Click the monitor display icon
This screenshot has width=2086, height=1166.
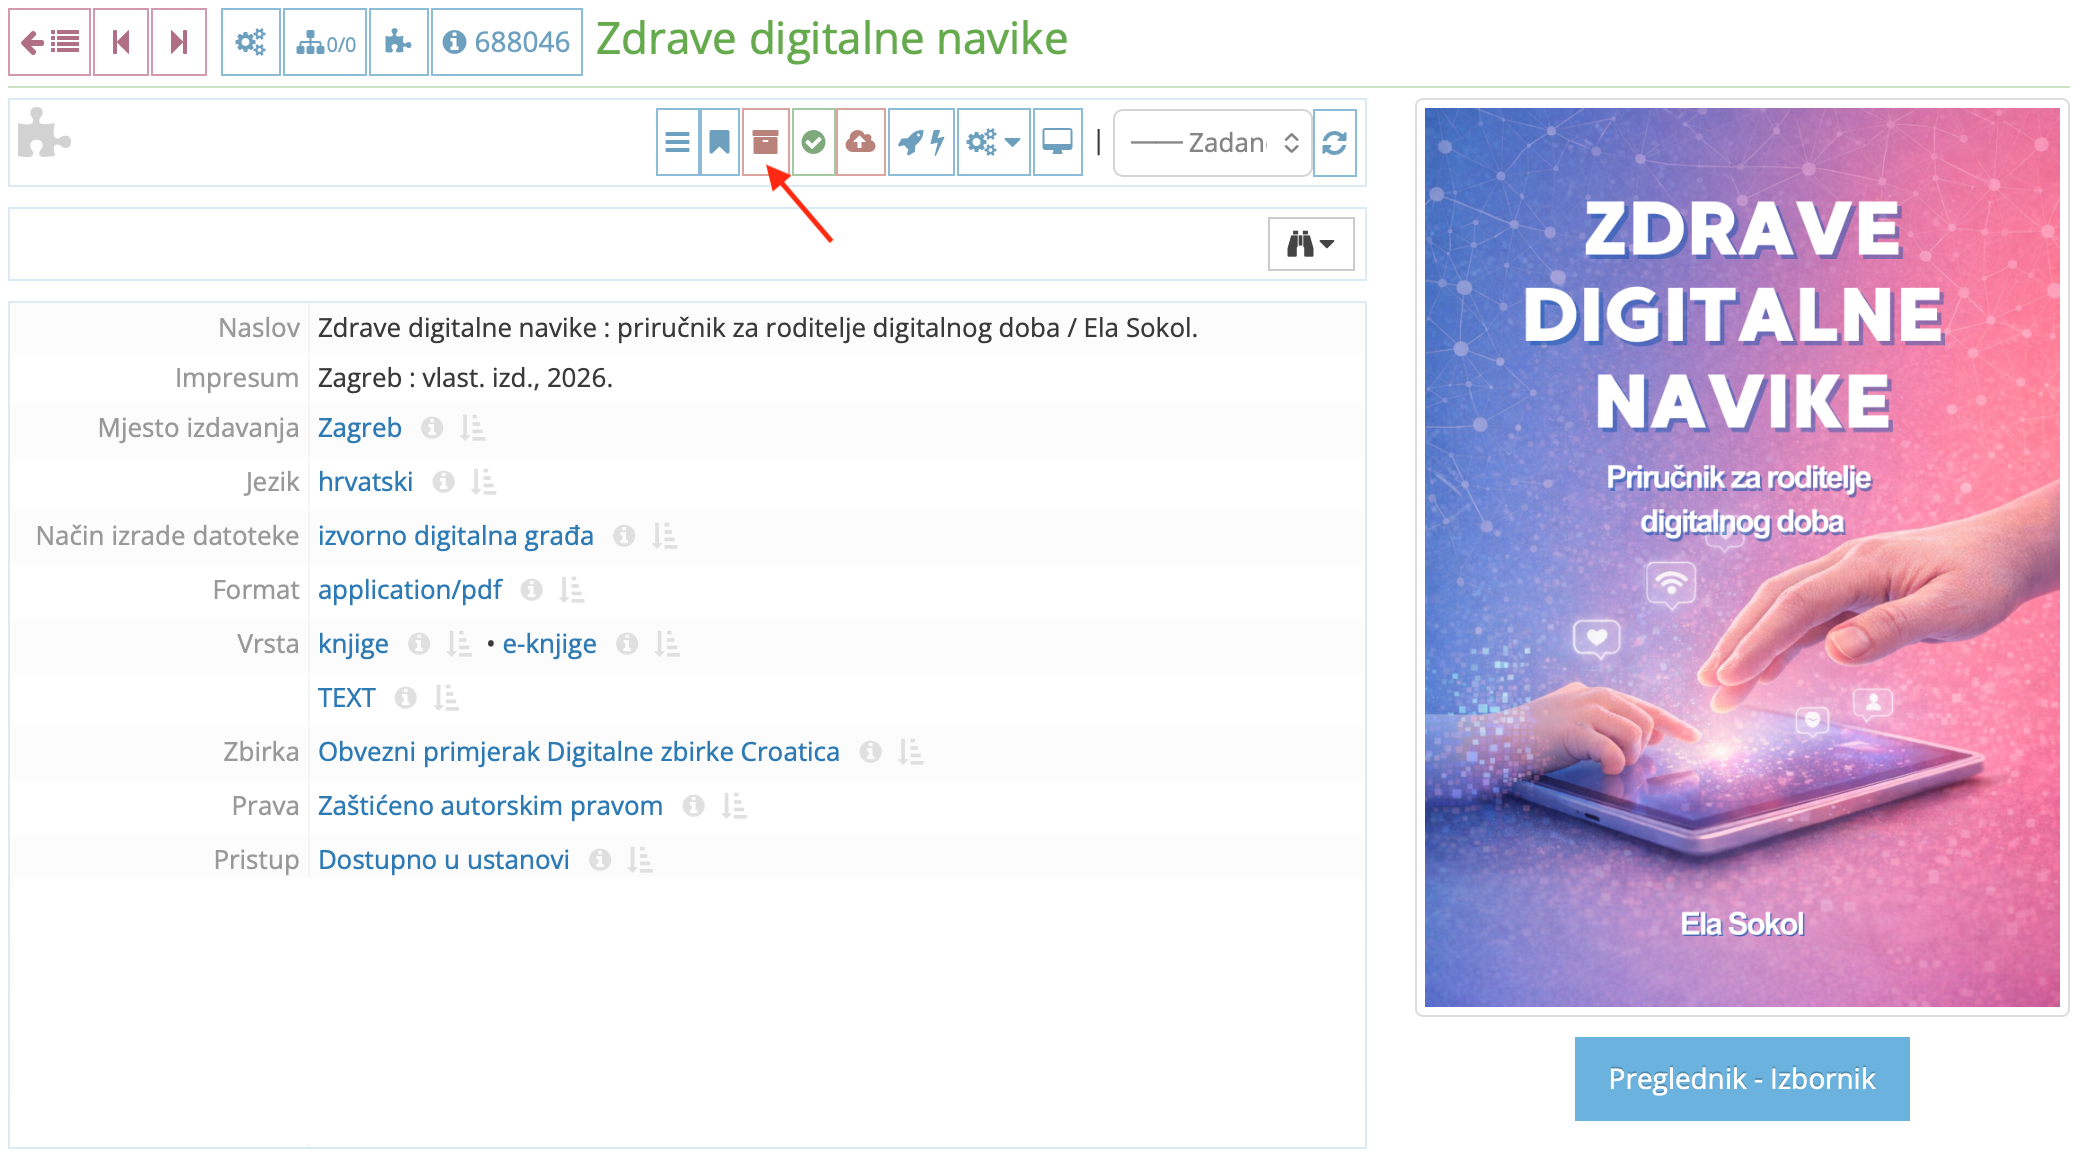(1057, 143)
